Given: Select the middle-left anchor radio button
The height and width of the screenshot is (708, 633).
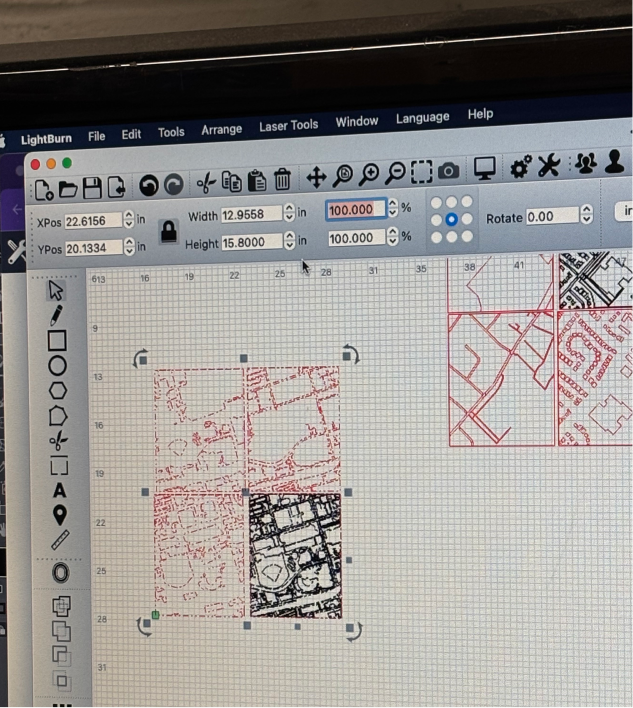Looking at the screenshot, I should pyautogui.click(x=436, y=220).
